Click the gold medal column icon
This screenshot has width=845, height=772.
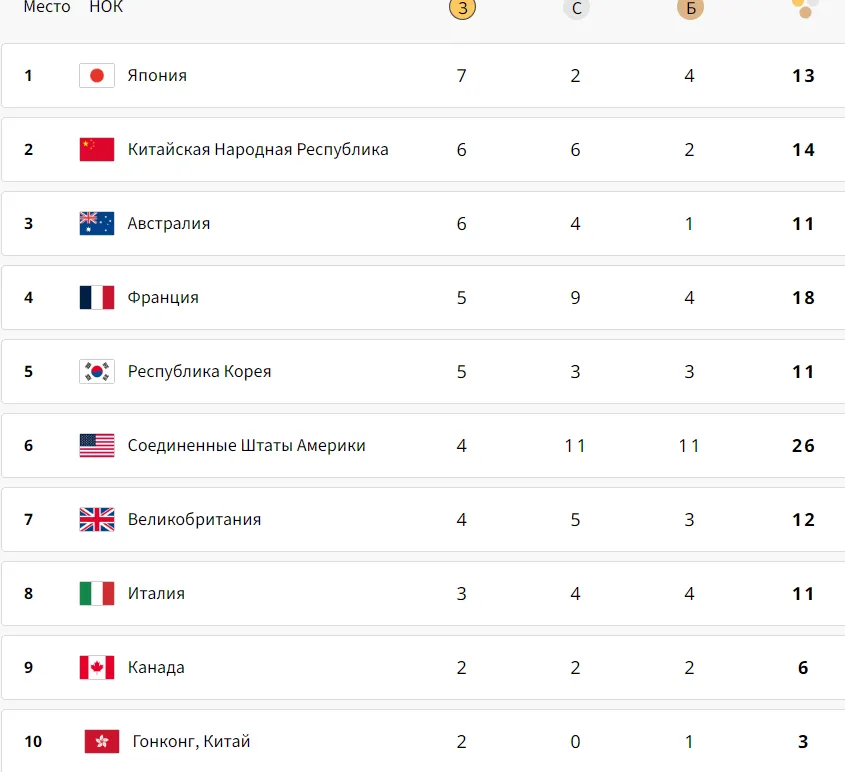click(462, 8)
